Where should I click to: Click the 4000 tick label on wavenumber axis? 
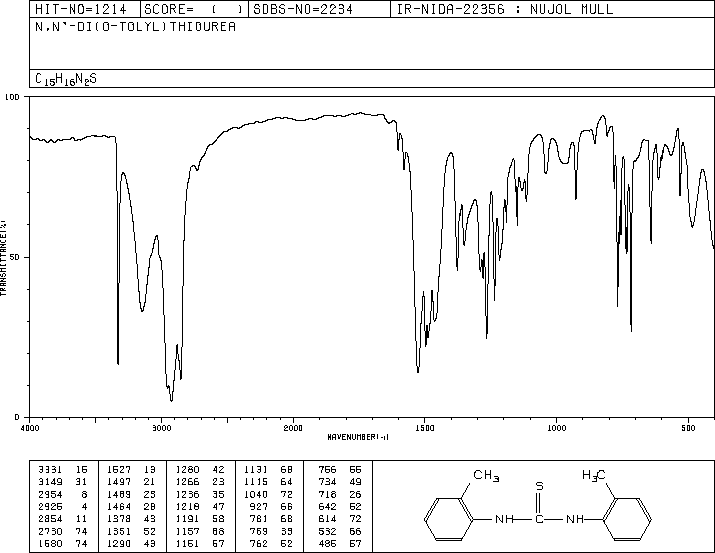pos(30,428)
